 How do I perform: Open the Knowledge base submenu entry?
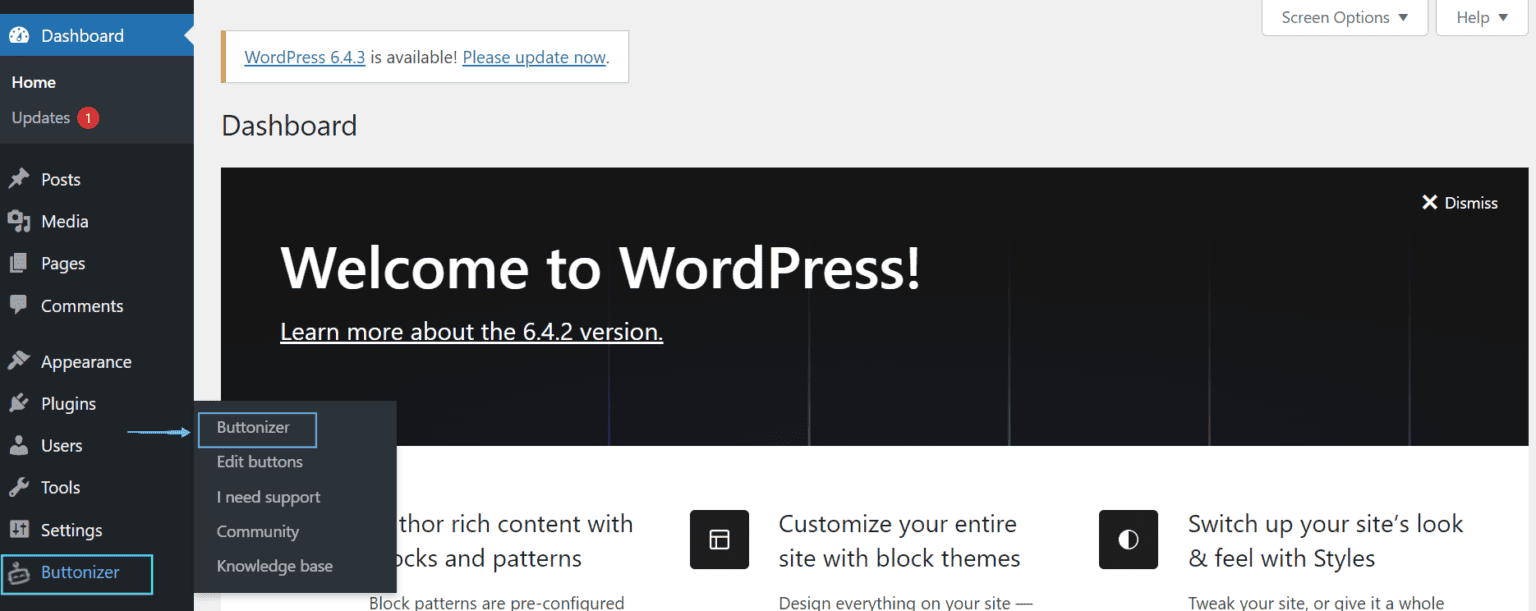coord(275,565)
